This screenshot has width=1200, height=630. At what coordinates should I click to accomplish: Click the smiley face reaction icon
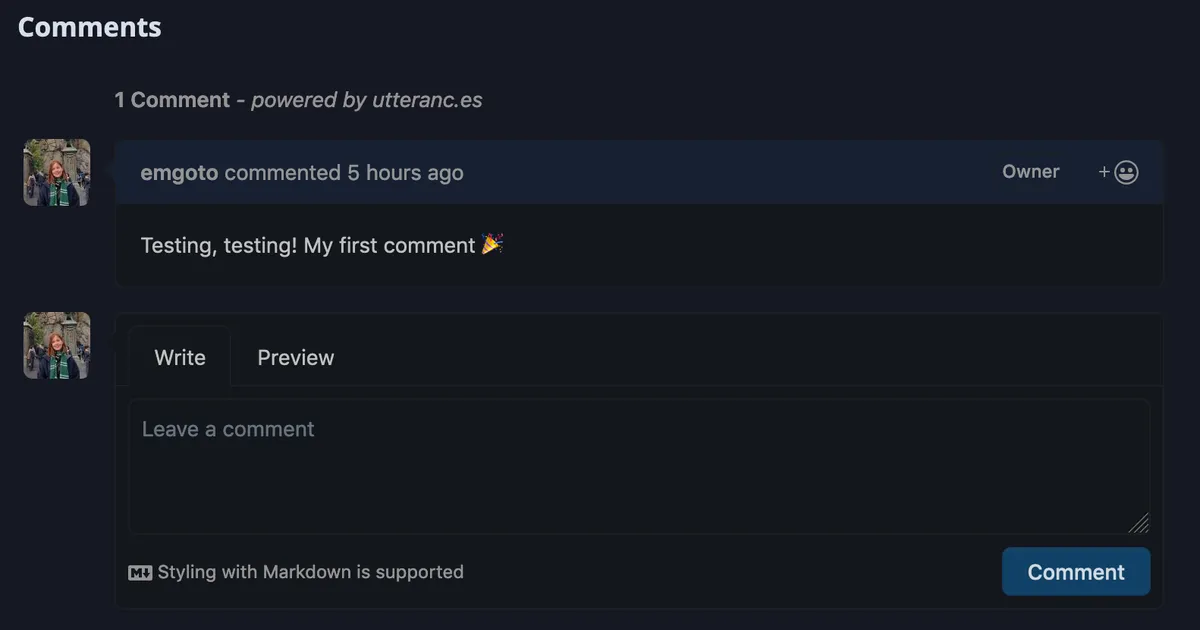1126,171
